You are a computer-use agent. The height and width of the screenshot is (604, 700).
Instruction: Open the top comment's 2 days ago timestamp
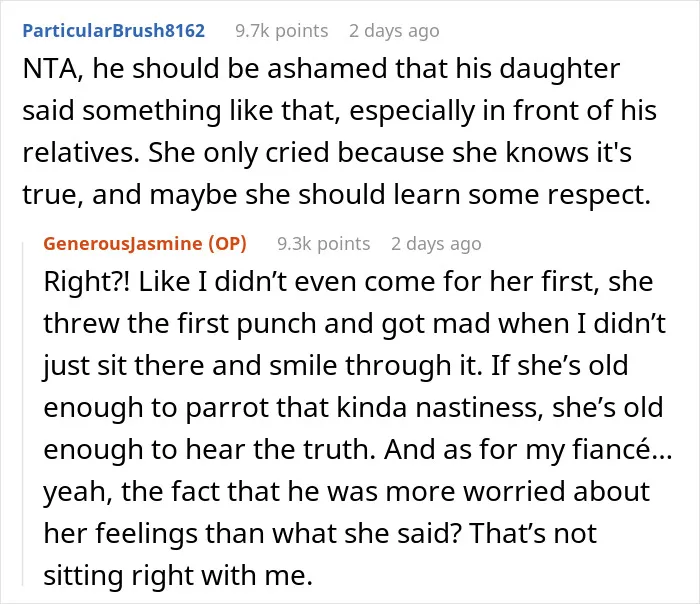click(x=394, y=31)
